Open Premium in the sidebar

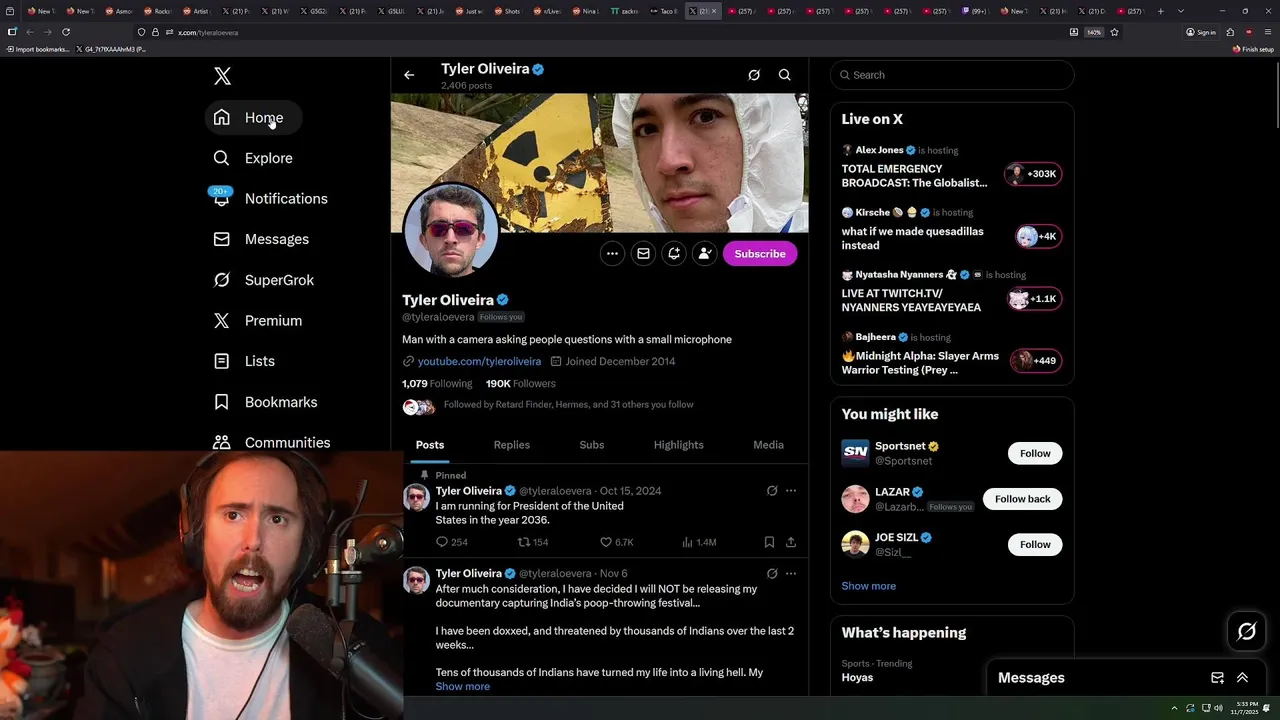click(x=258, y=321)
